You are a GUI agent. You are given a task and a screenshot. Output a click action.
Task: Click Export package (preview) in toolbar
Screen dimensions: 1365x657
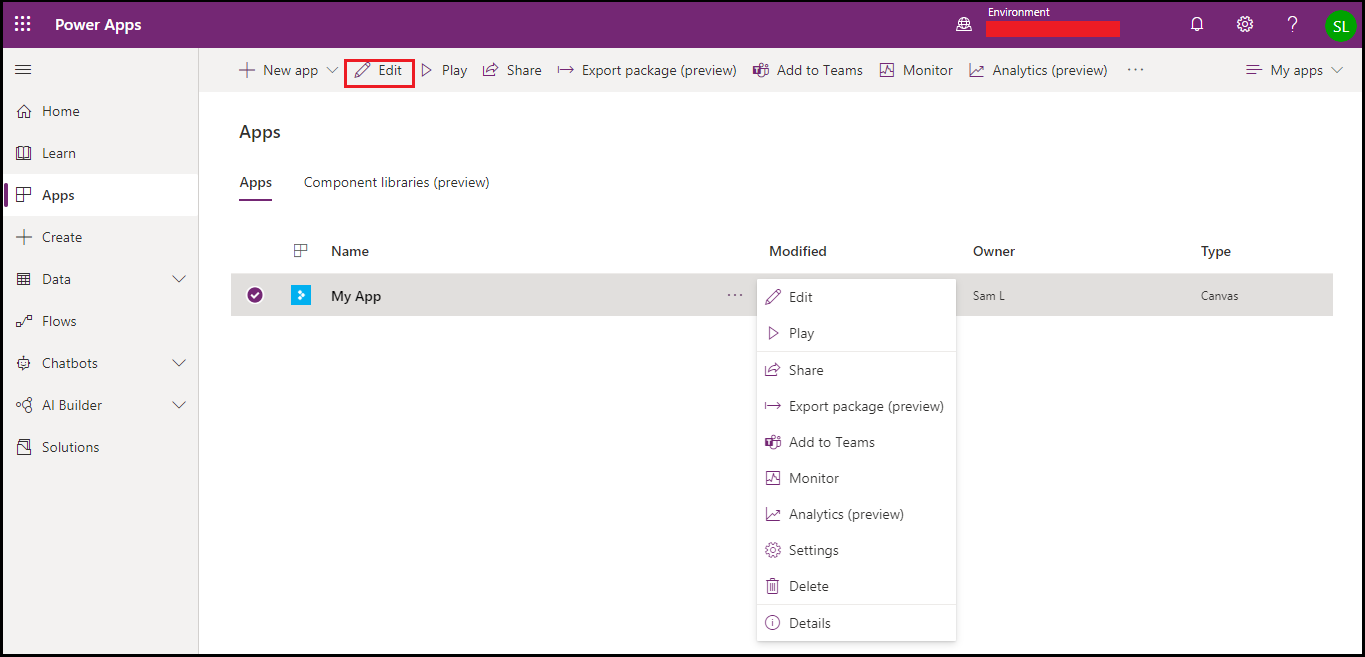647,70
